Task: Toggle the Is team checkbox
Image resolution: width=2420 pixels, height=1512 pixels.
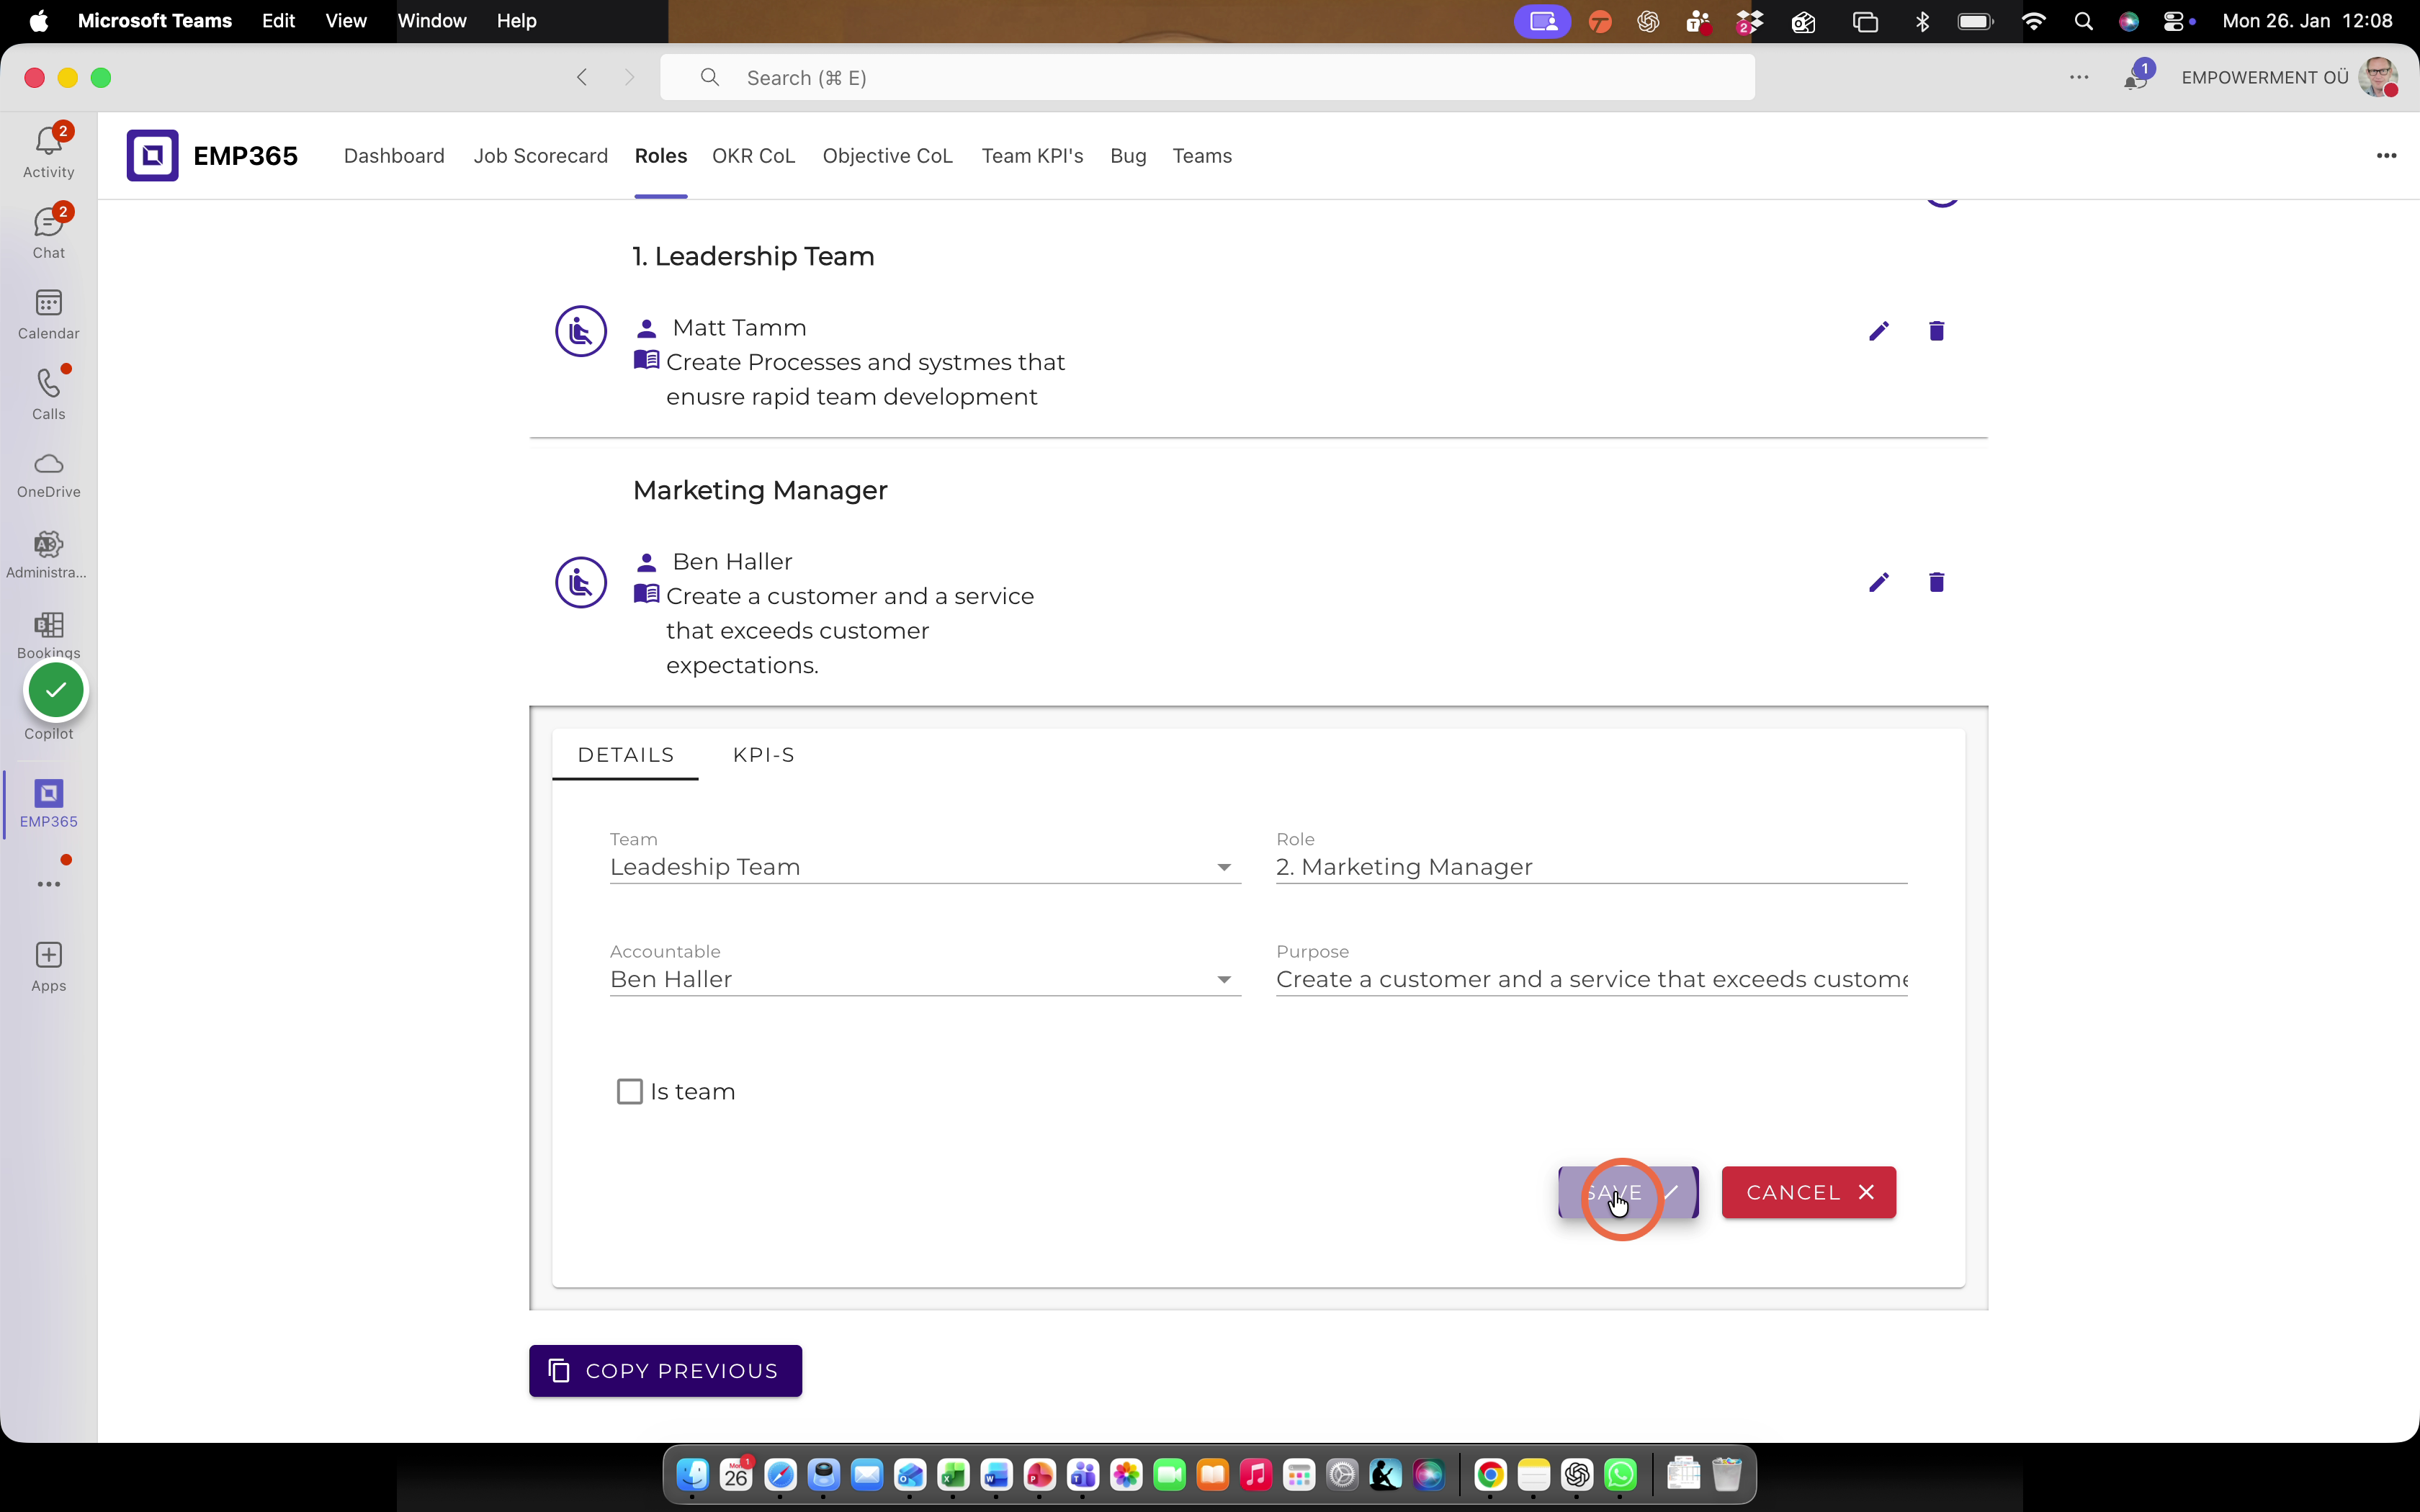Action: coord(630,1091)
